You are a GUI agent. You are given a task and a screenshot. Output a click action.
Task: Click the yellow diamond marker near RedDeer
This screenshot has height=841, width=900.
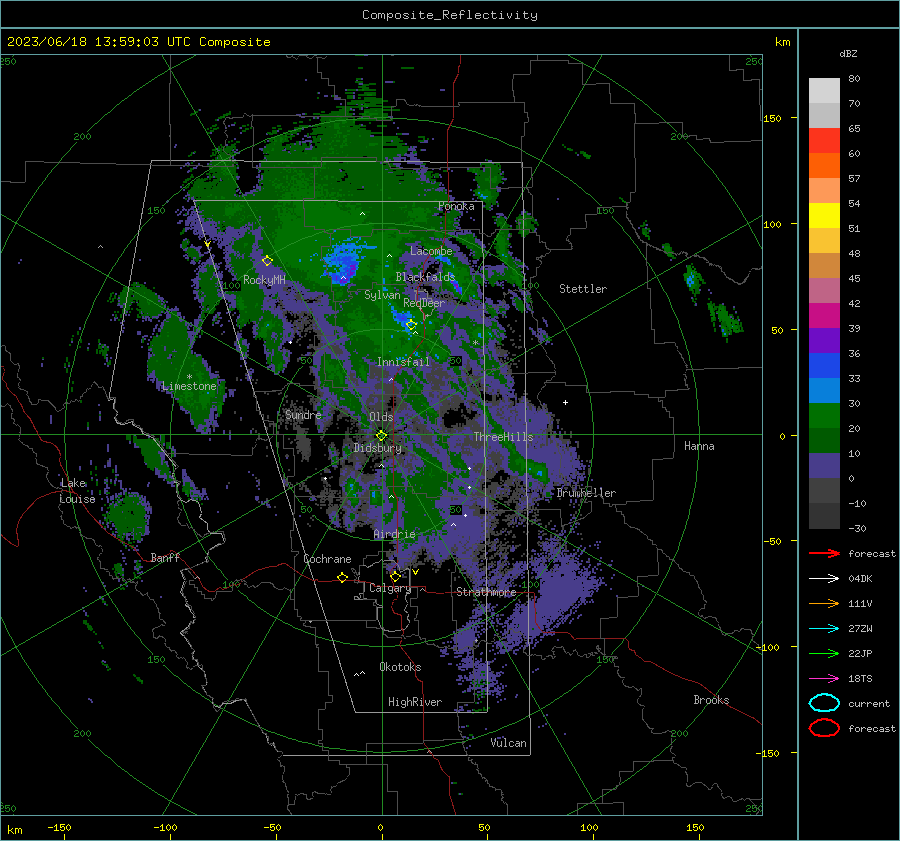(411, 325)
